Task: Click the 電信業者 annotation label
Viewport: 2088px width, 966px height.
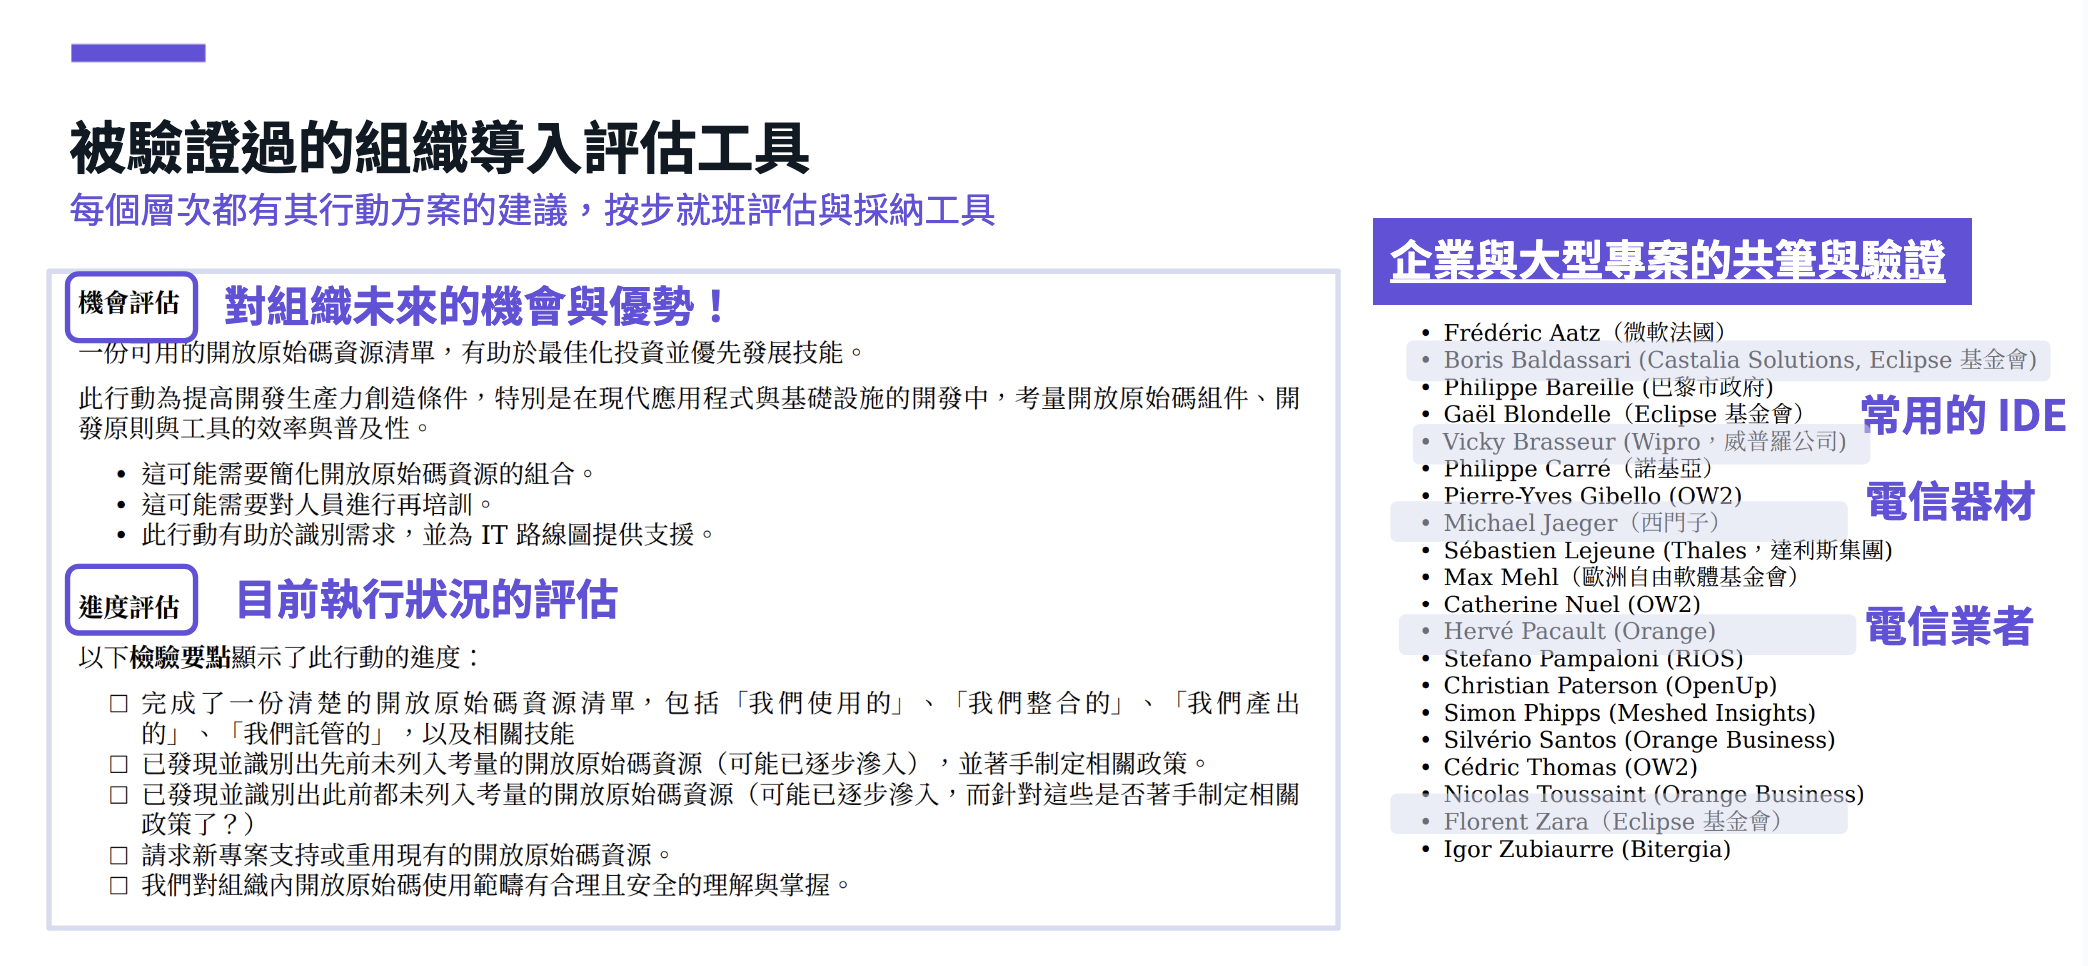Action: 1949,627
